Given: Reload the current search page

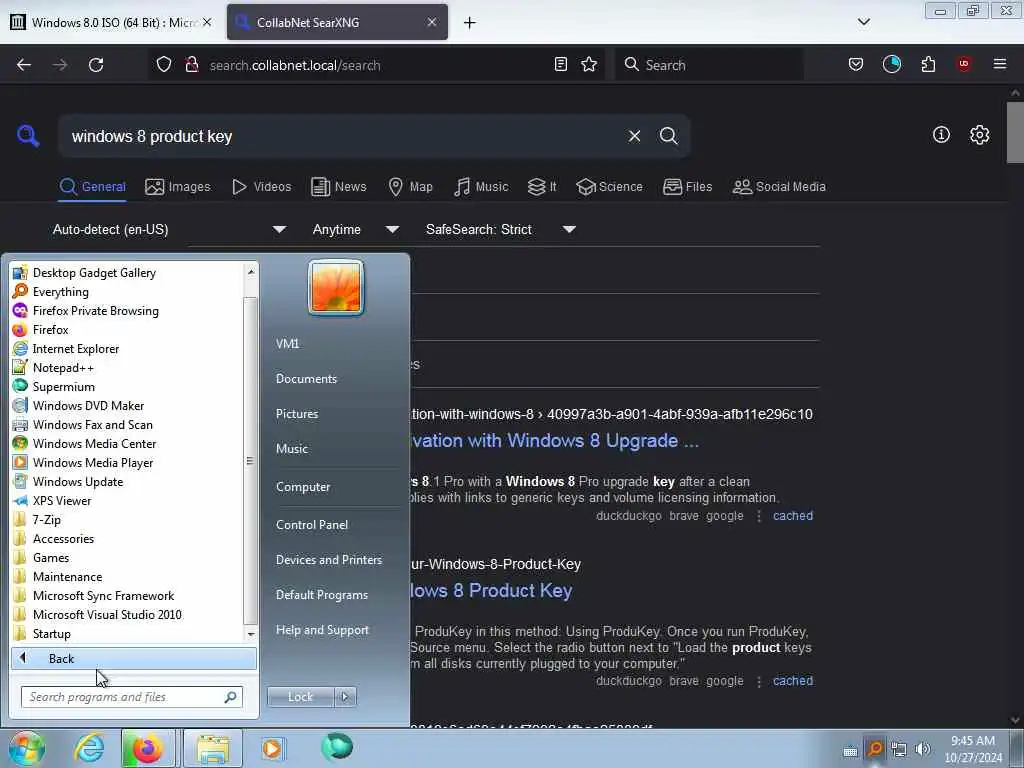Looking at the screenshot, I should [96, 65].
